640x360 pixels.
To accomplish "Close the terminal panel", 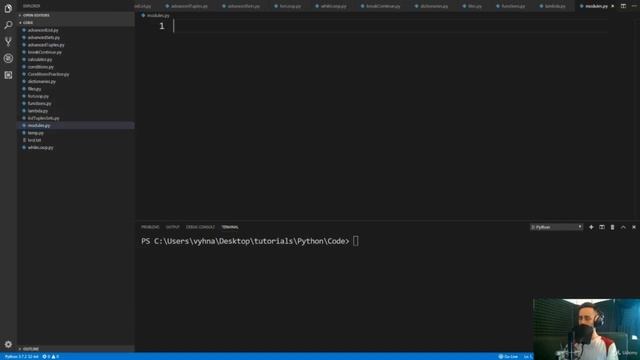I will [x=633, y=227].
